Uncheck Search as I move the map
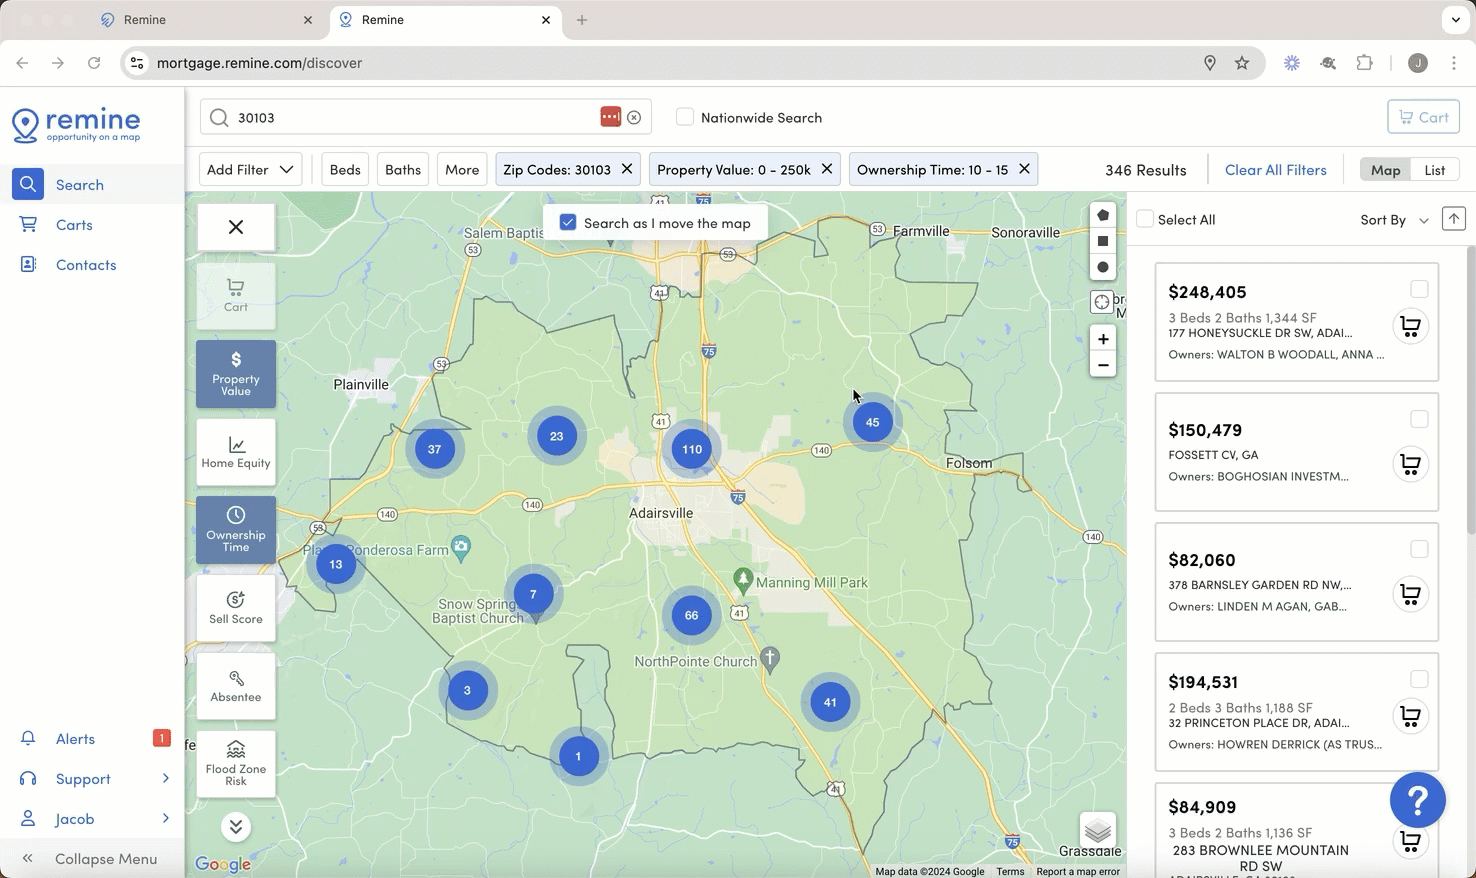The height and width of the screenshot is (878, 1476). pos(568,223)
